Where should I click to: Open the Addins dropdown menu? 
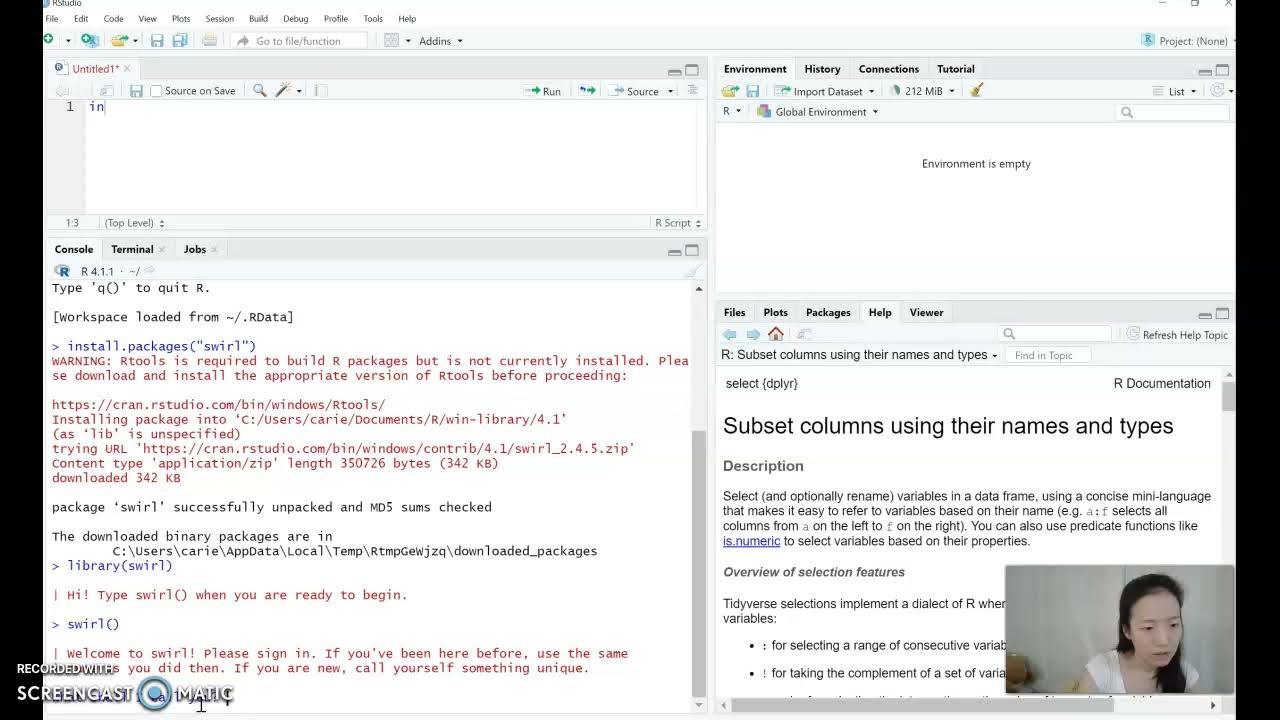click(440, 41)
